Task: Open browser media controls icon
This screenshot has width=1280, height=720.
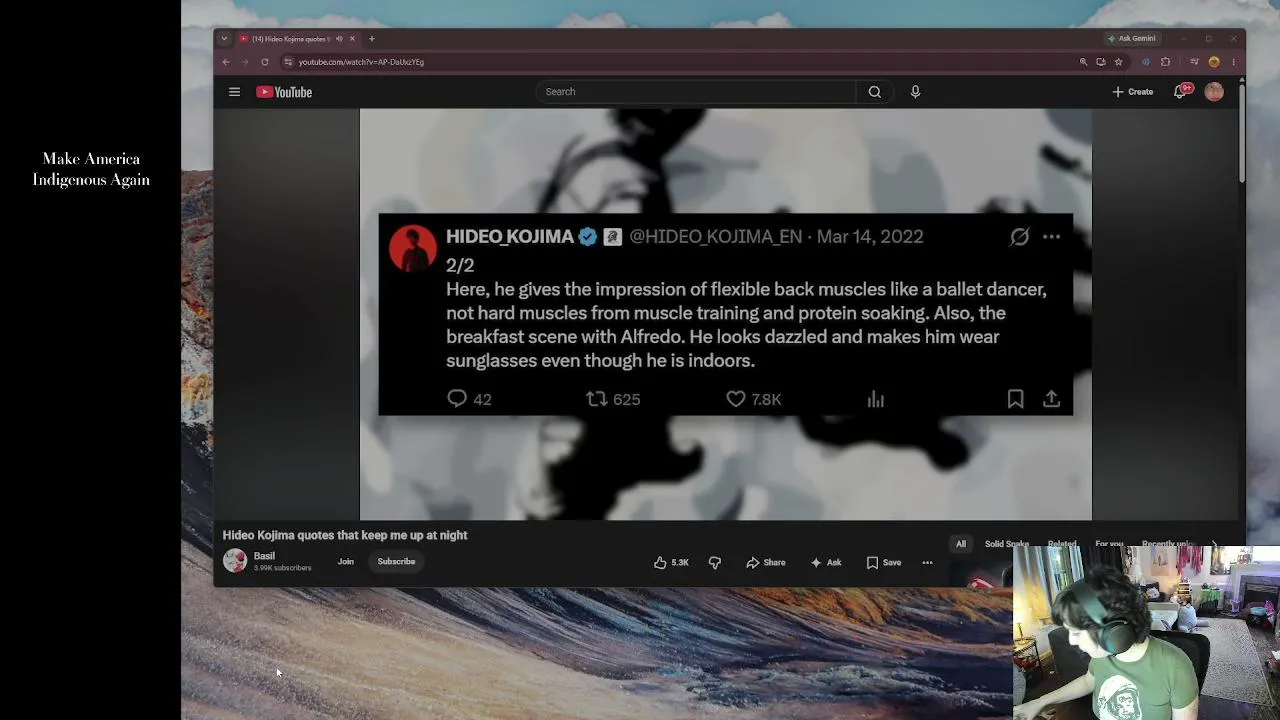Action: 1194,62
